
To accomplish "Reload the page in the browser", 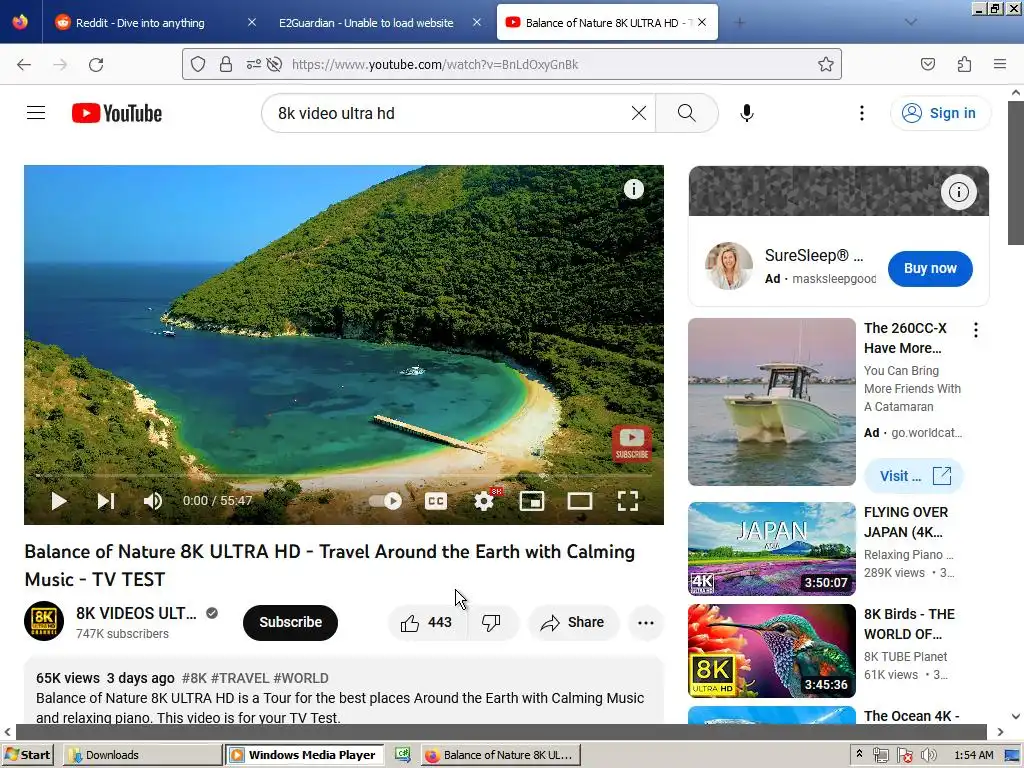I will pyautogui.click(x=96, y=64).
